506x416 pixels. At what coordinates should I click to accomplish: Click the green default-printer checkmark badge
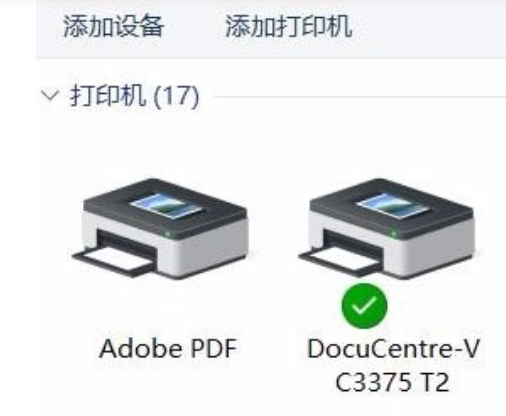coord(364,306)
